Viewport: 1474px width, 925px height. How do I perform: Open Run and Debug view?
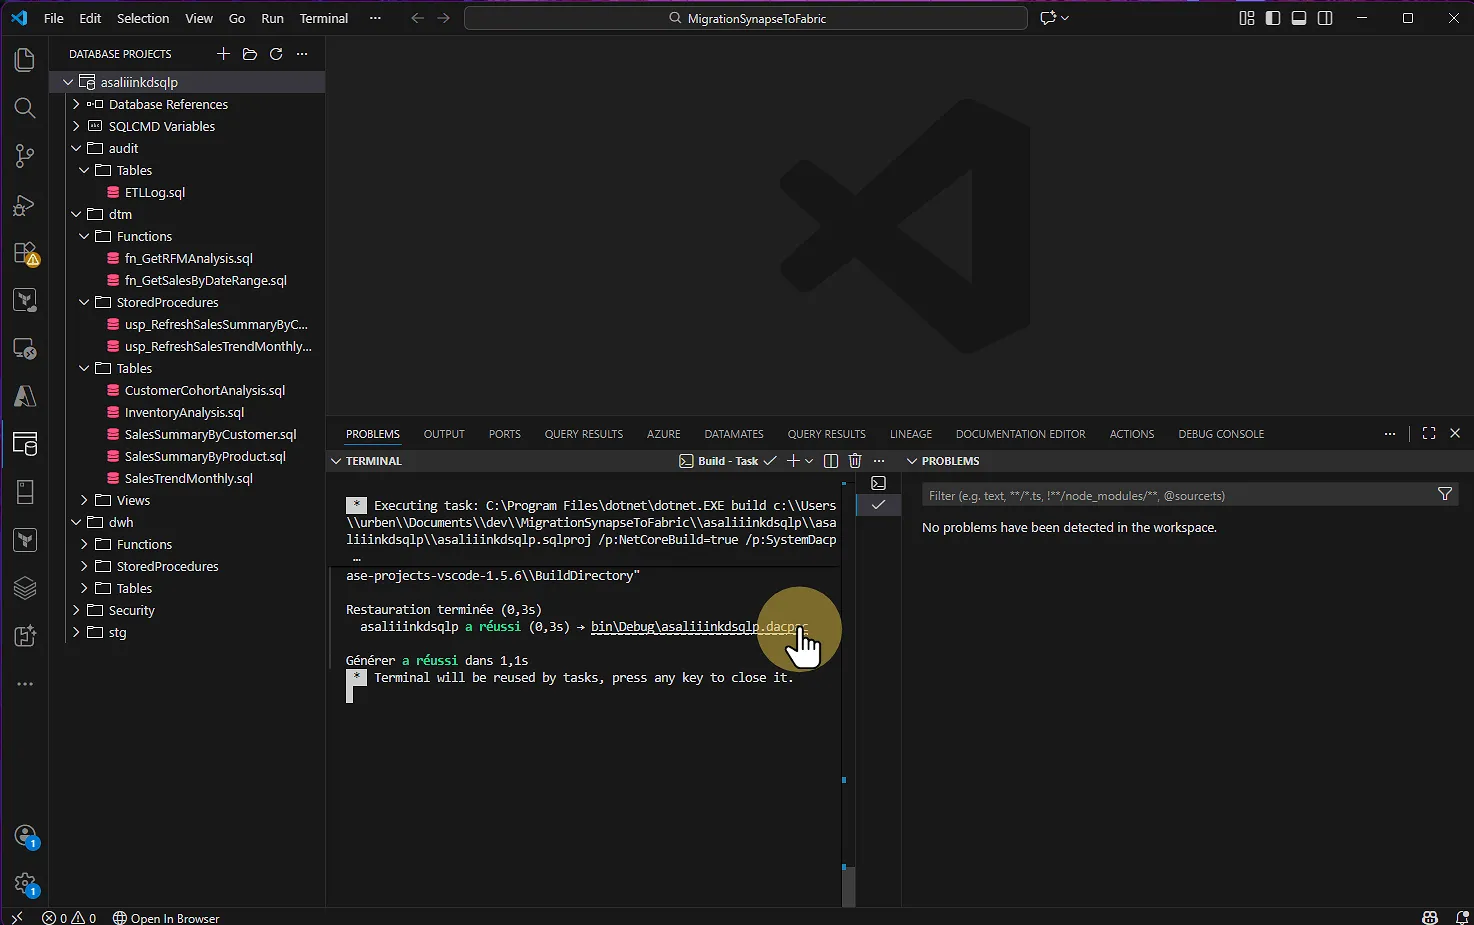pos(25,205)
